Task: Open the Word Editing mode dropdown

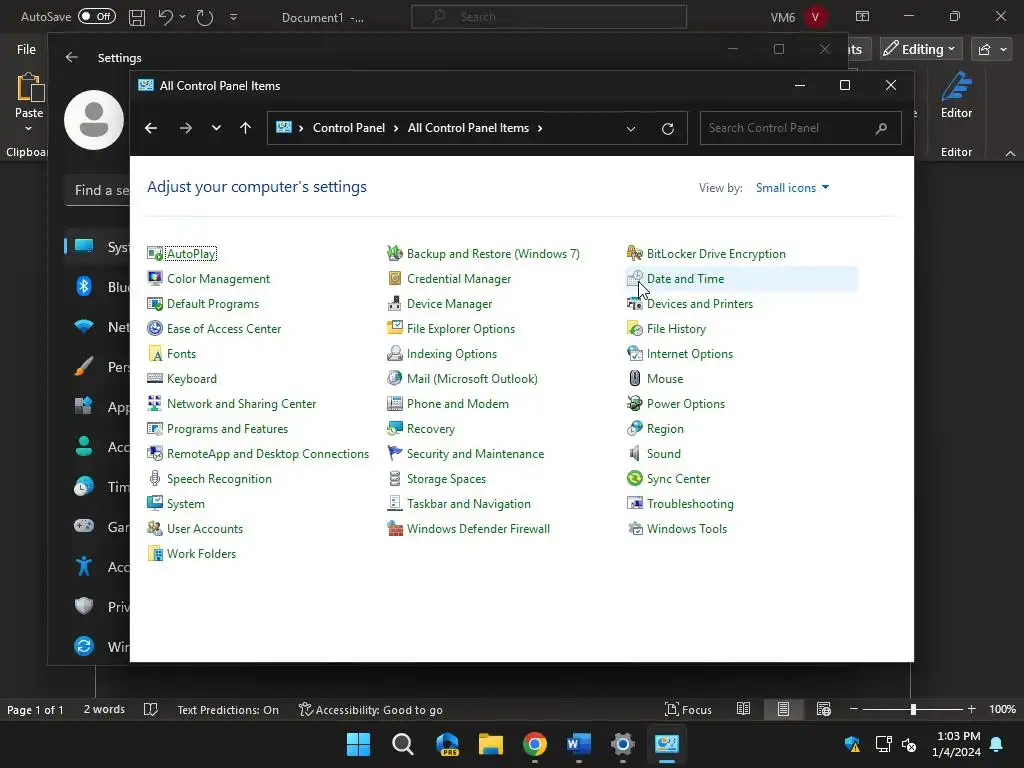Action: click(x=920, y=49)
